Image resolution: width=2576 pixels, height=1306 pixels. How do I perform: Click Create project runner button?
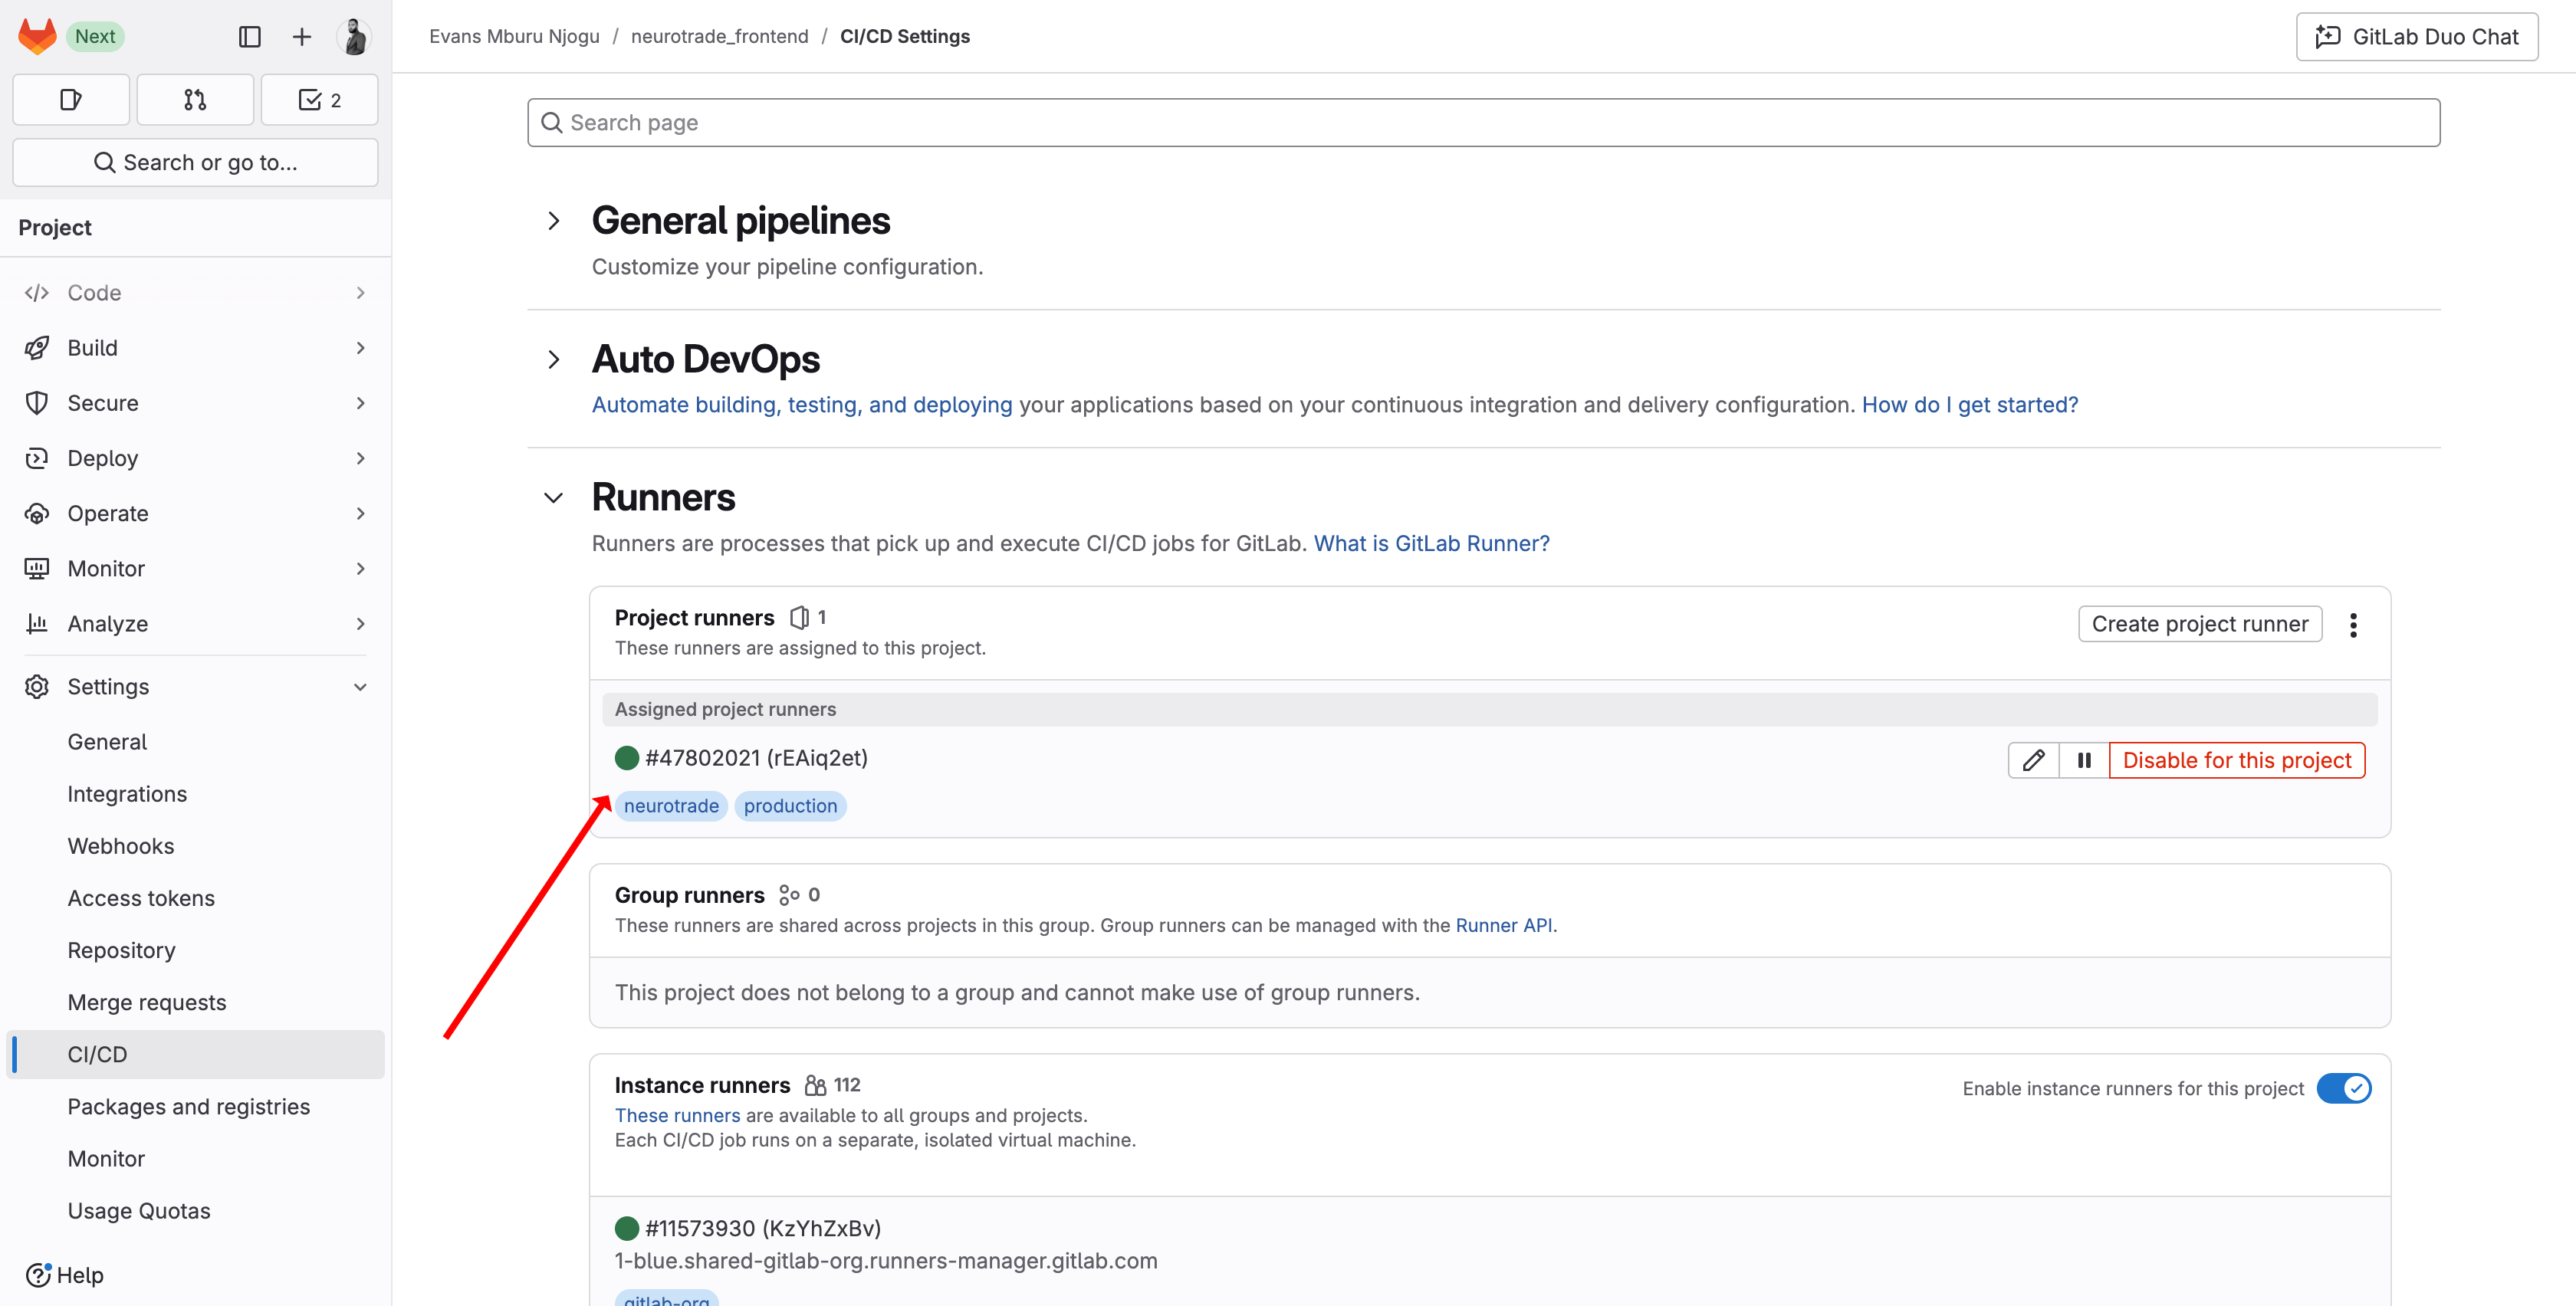[2199, 624]
